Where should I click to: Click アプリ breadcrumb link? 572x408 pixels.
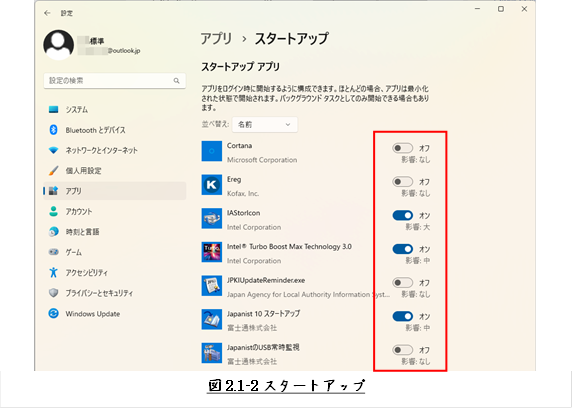216,39
